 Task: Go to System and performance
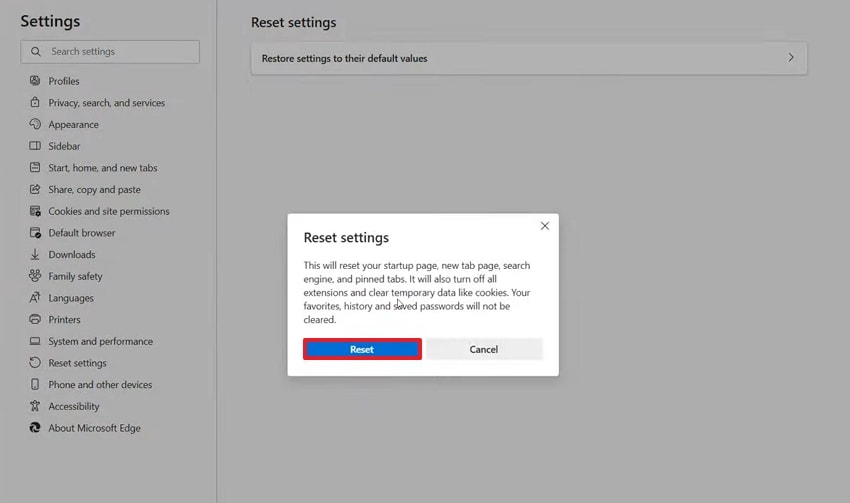(101, 341)
